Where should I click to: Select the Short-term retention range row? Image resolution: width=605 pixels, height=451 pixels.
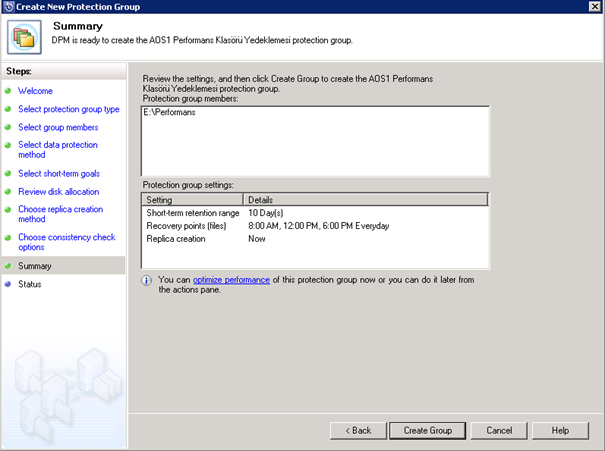coord(193,213)
